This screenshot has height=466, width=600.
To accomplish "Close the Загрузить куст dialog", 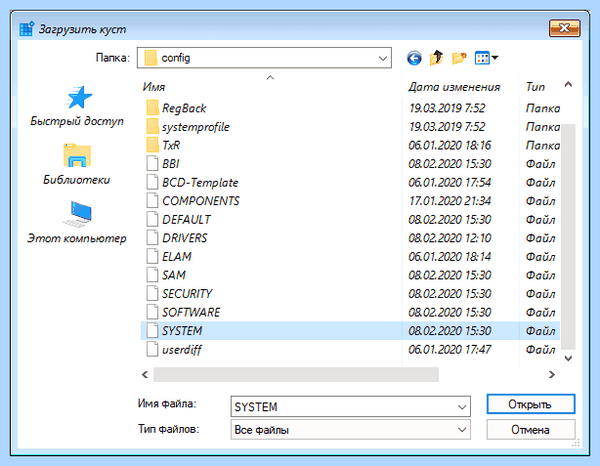I will (565, 28).
